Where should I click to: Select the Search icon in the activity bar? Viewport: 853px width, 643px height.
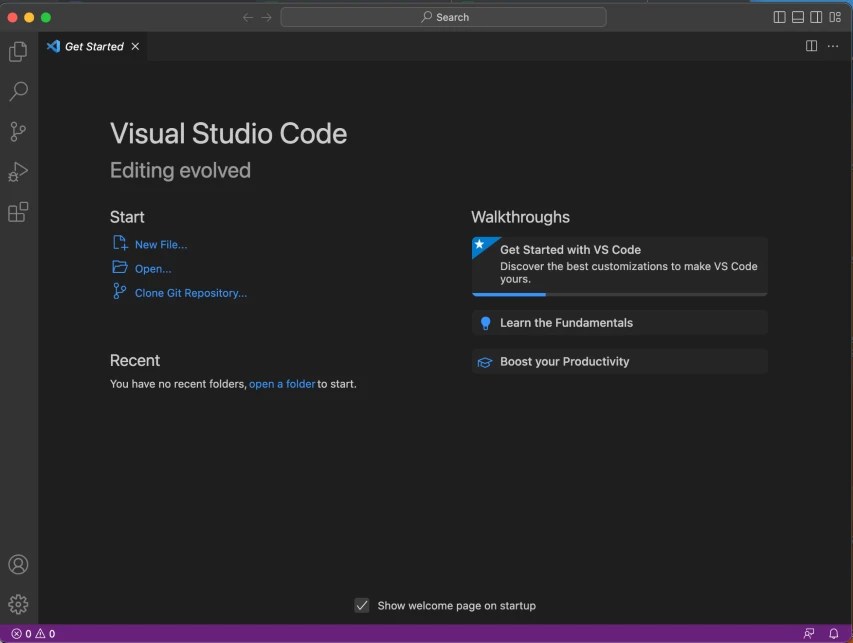[18, 91]
